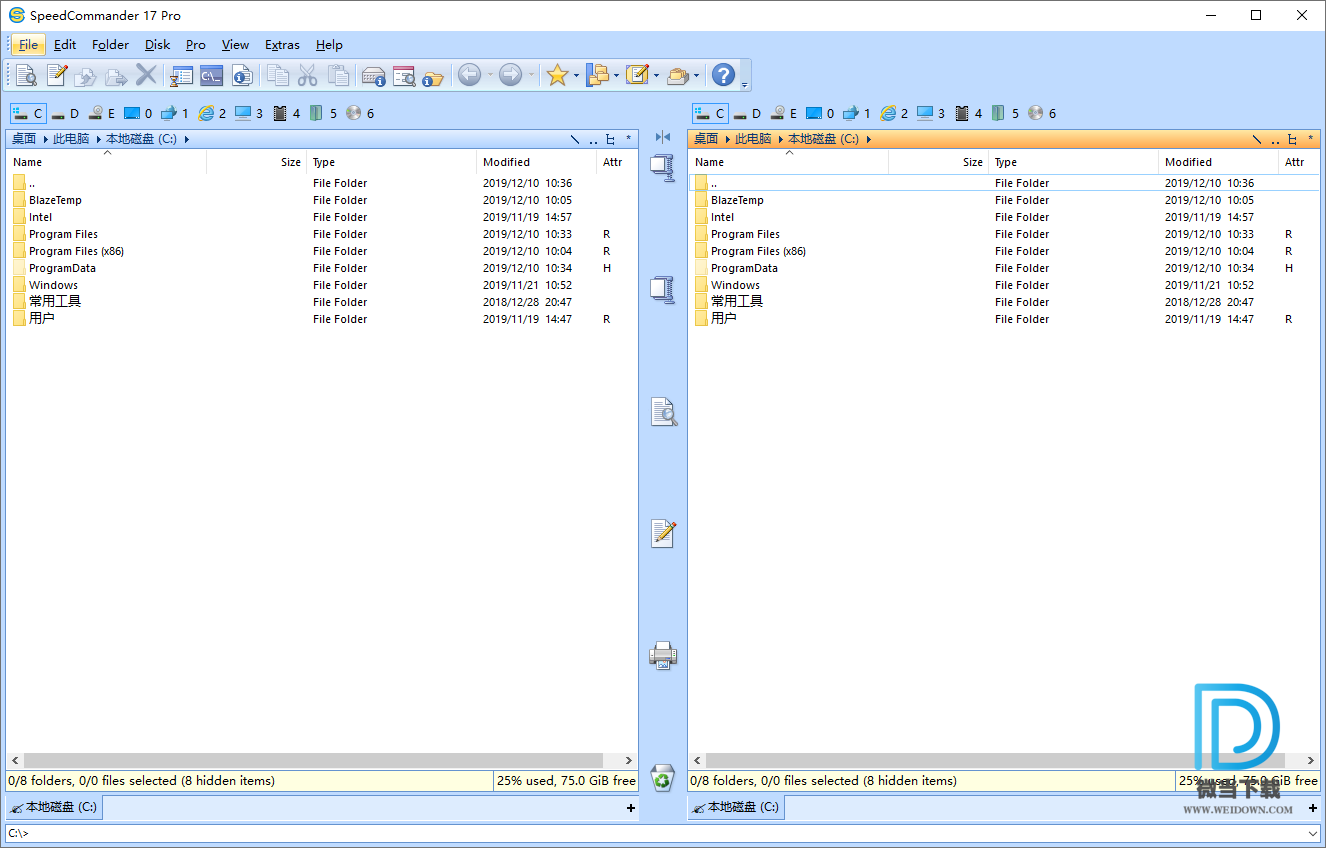Screen dimensions: 1326x848
Task: Click the printer icon in middle bar
Action: 663,655
